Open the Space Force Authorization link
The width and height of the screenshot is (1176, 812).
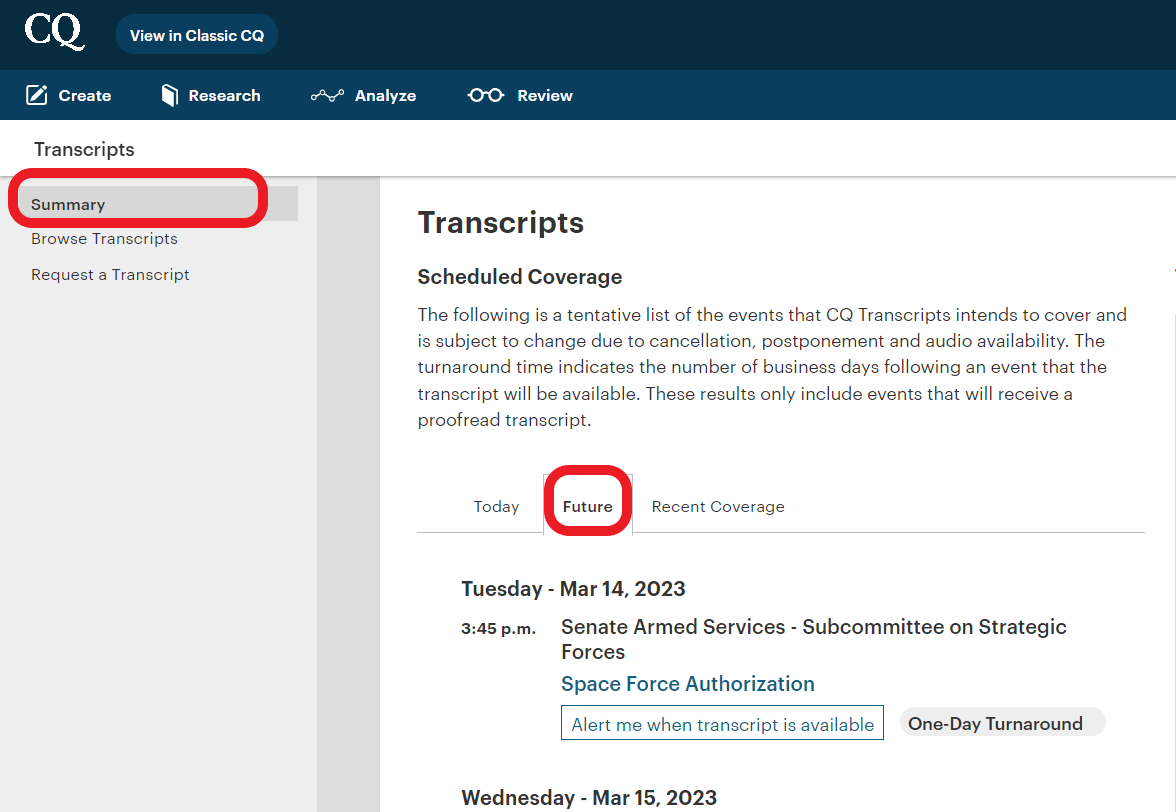pyautogui.click(x=688, y=684)
